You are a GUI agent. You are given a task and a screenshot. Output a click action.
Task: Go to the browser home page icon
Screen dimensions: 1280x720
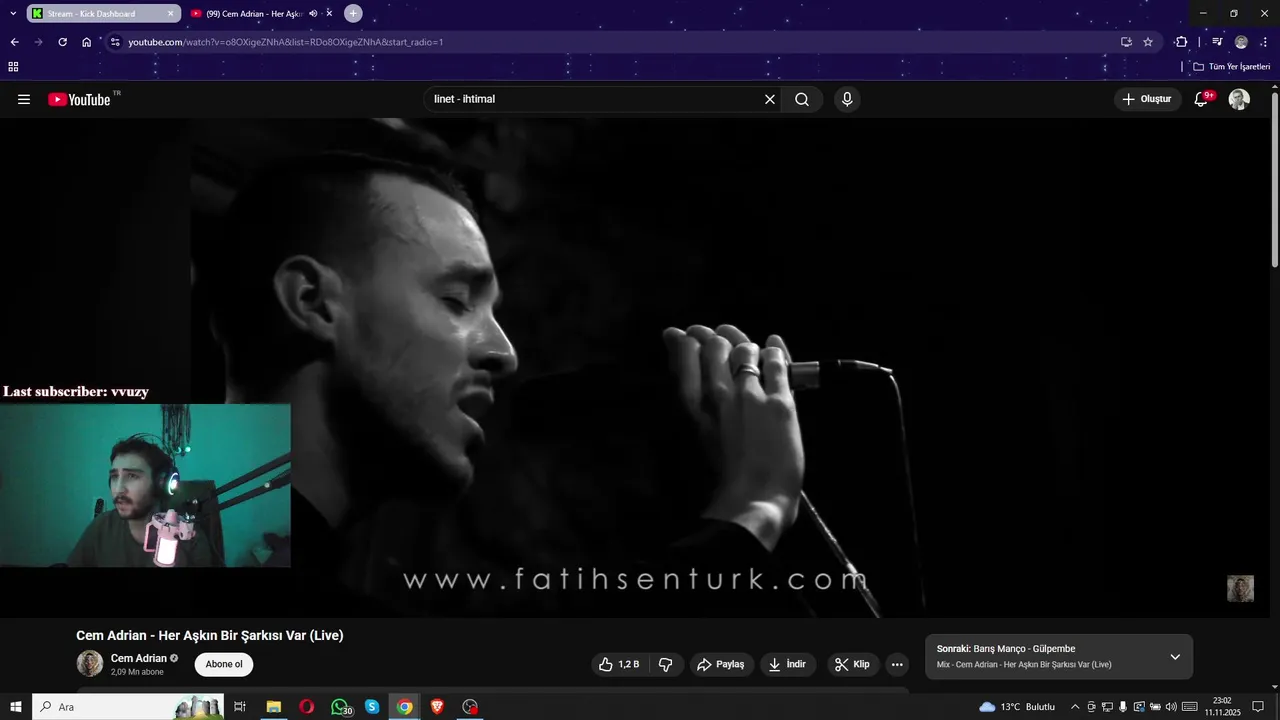[86, 42]
